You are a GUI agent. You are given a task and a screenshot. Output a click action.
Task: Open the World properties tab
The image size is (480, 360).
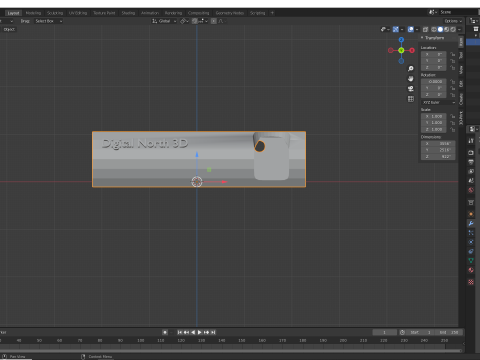471,190
